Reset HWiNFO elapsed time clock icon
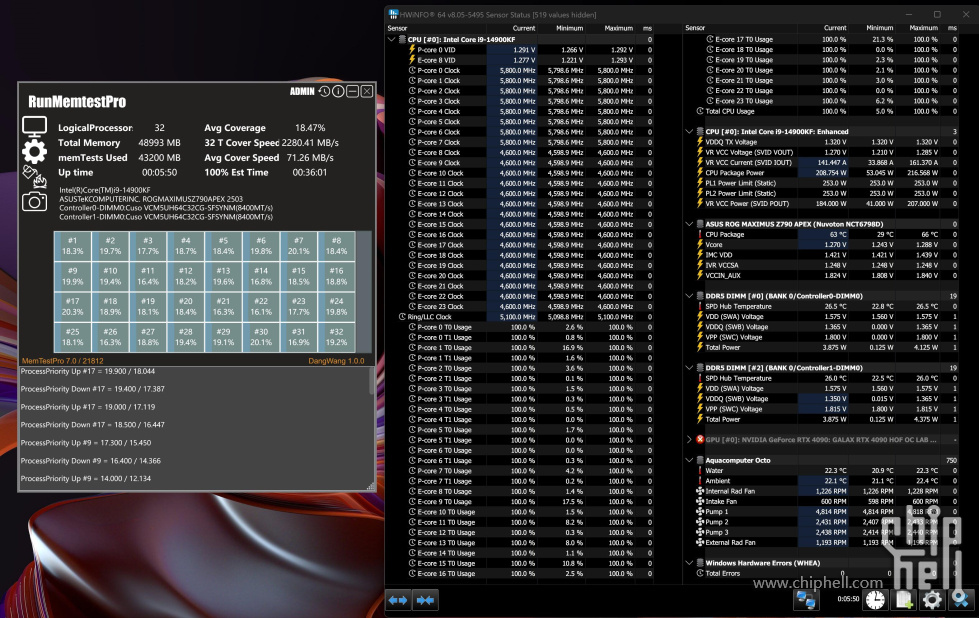The width and height of the screenshot is (979, 618). click(875, 600)
